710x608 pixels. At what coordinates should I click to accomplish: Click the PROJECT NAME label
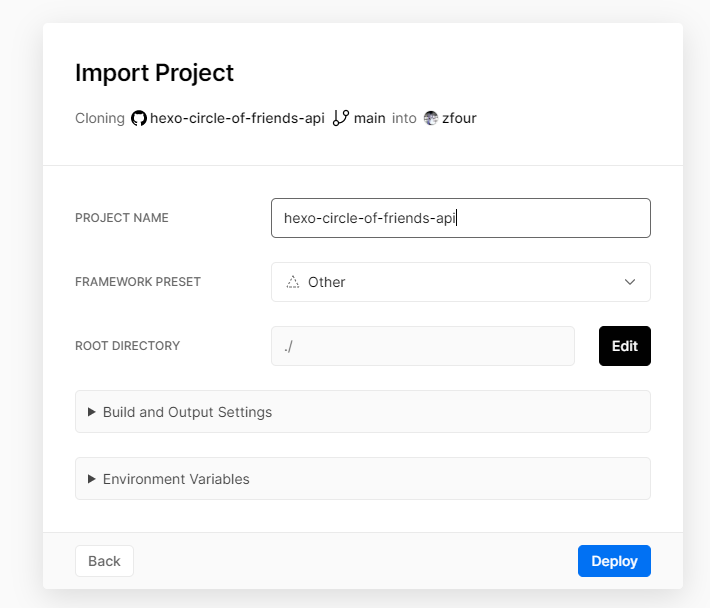click(122, 218)
